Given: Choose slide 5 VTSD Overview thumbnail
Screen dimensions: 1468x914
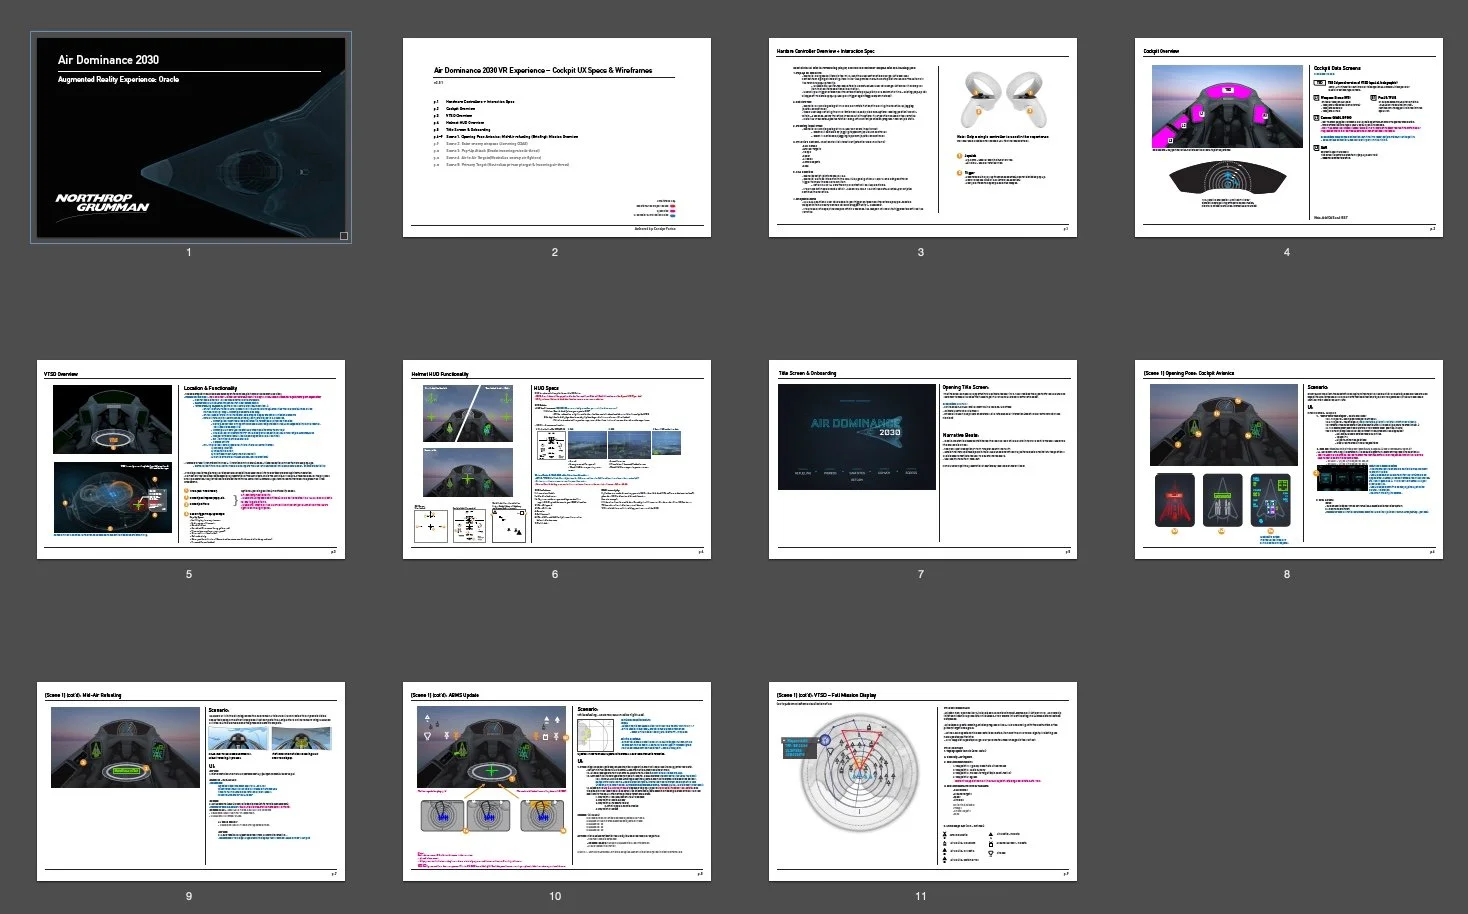Looking at the screenshot, I should click(x=191, y=459).
